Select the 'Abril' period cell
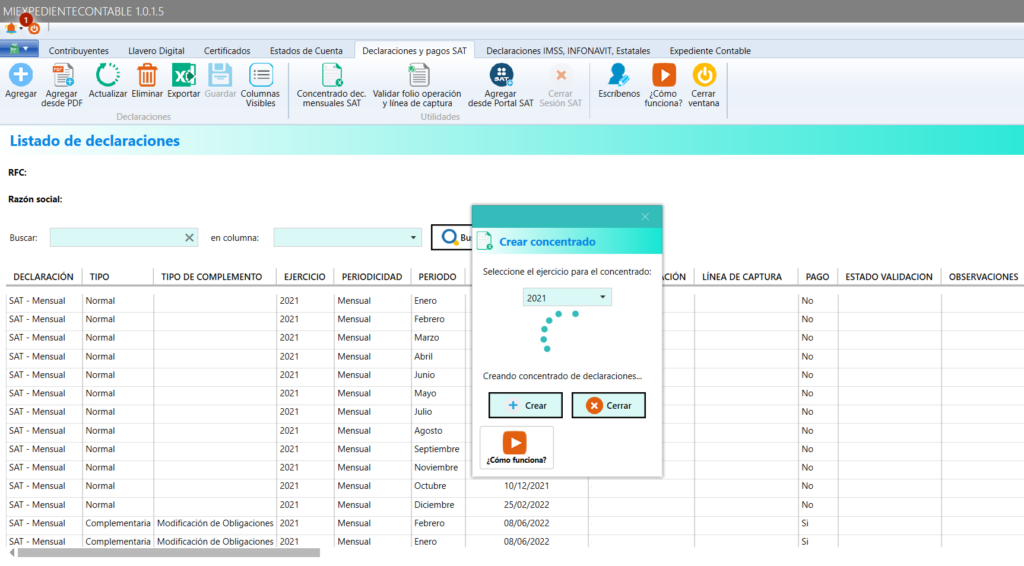This screenshot has width=1024, height=566. [423, 356]
